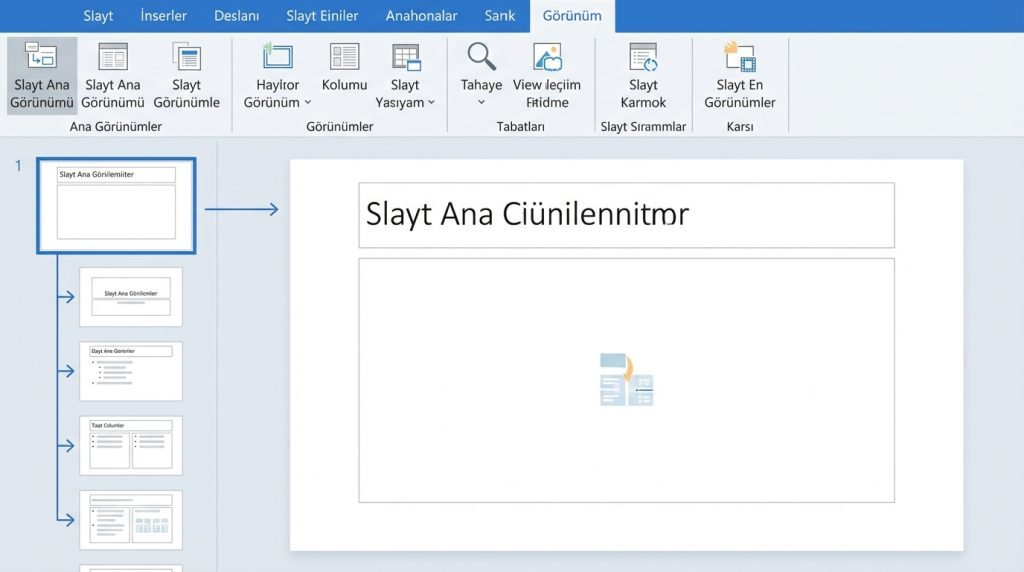Open the Slayt tab
The height and width of the screenshot is (572, 1024).
(98, 16)
